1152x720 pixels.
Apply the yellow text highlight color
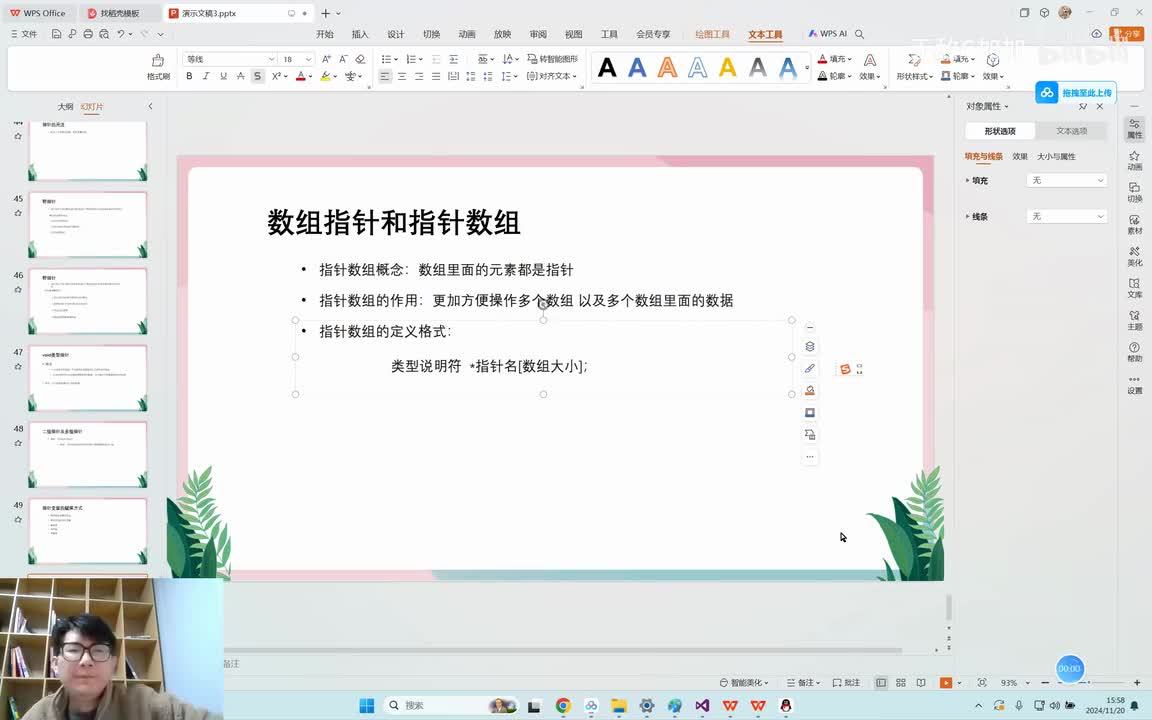point(325,76)
